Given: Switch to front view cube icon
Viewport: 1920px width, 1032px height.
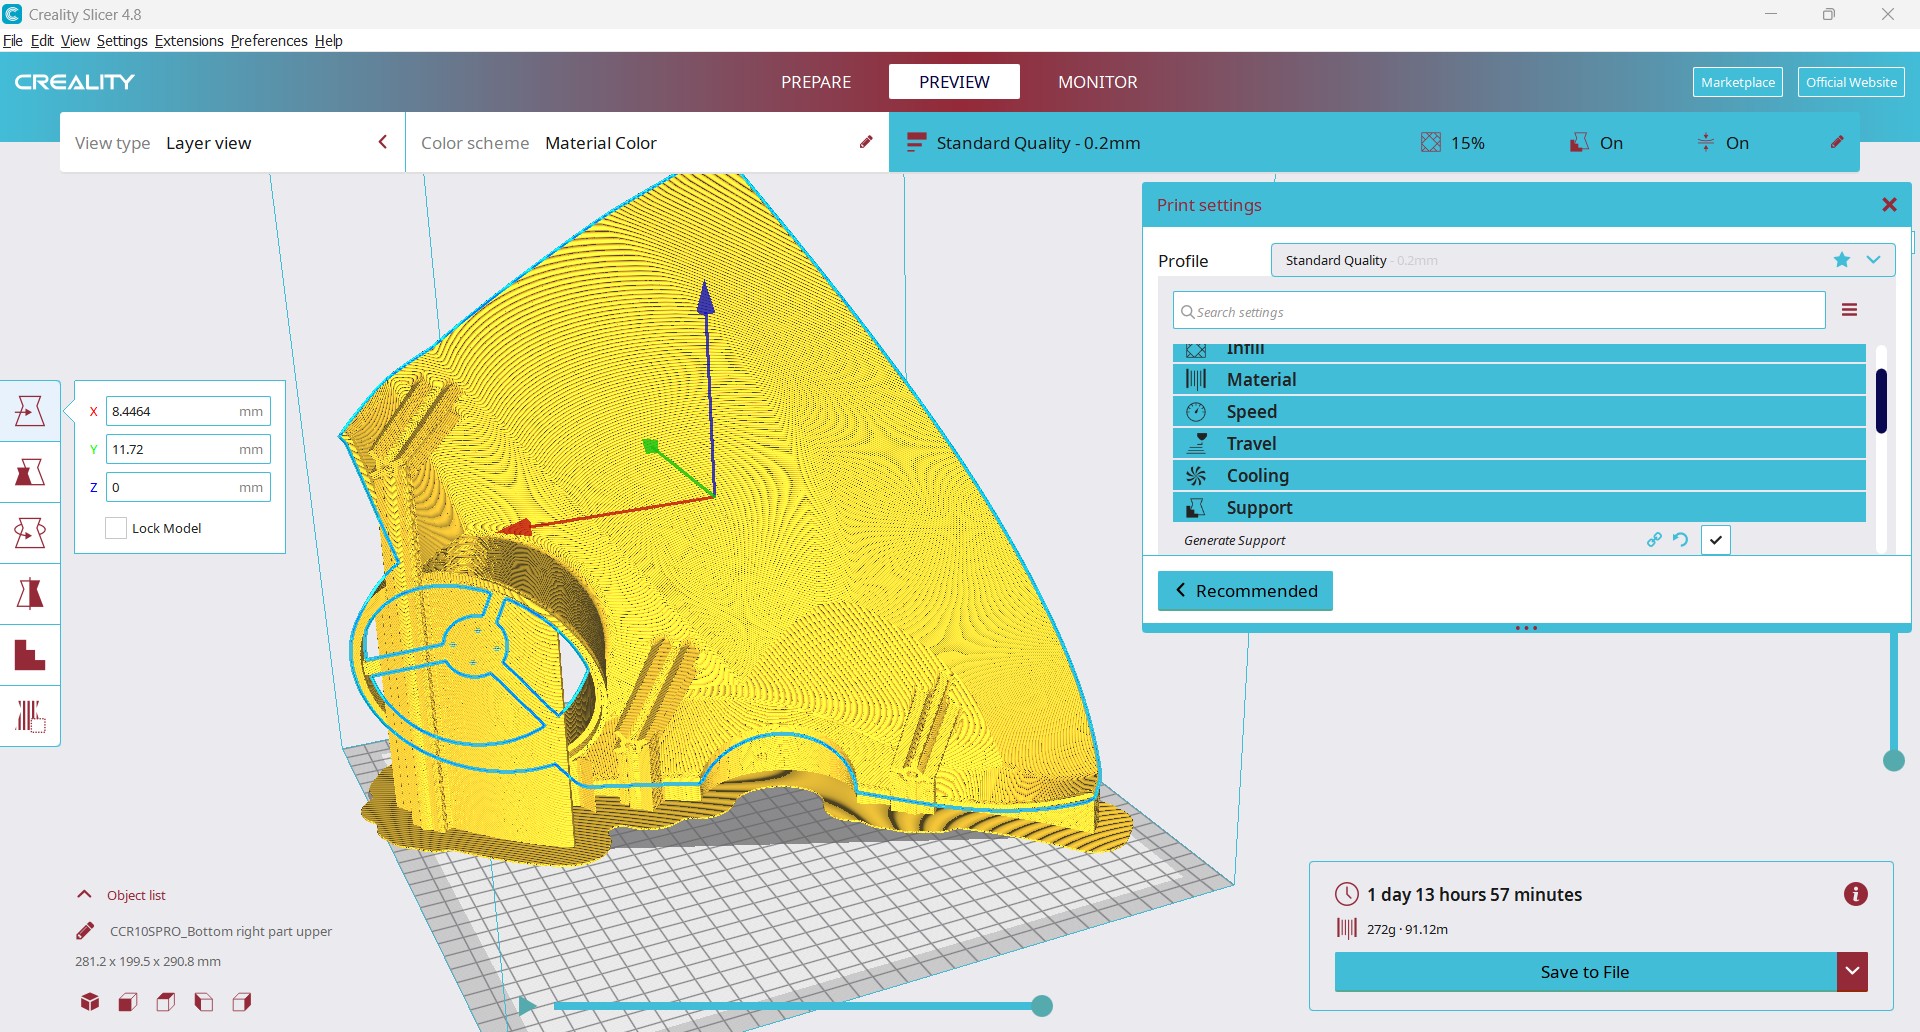Looking at the screenshot, I should tap(128, 1001).
